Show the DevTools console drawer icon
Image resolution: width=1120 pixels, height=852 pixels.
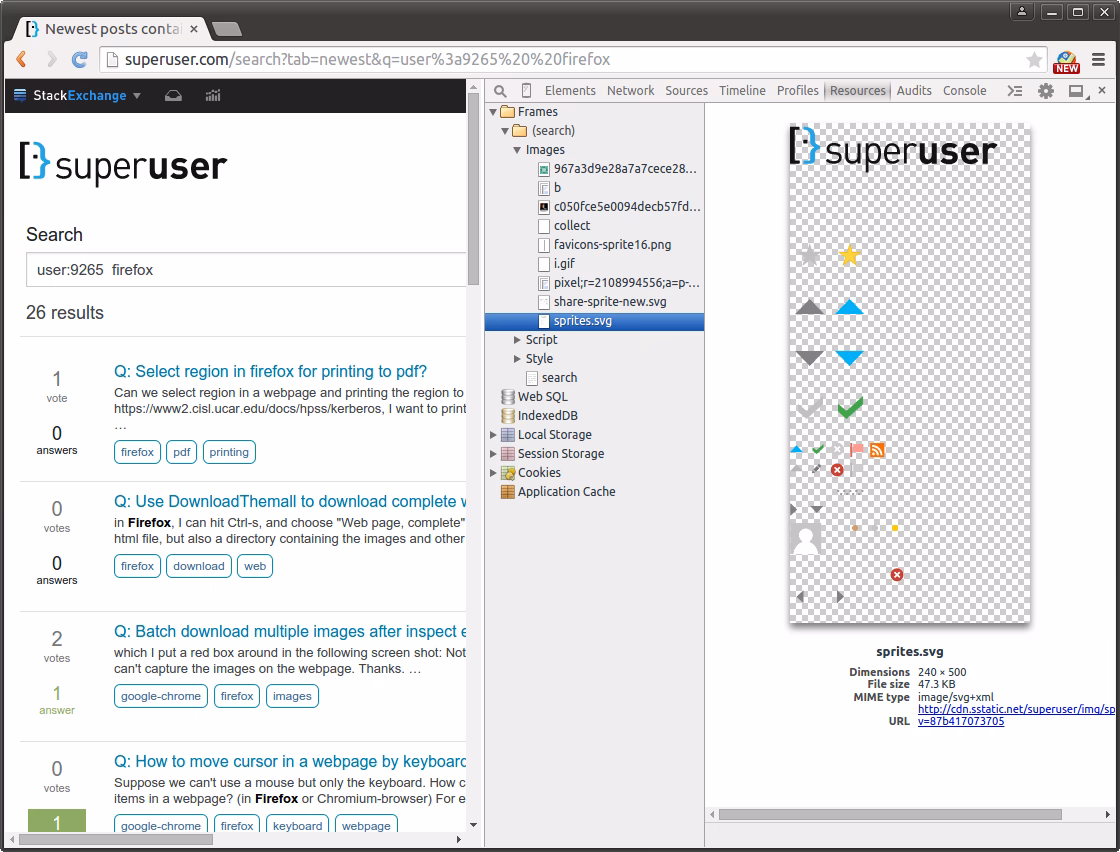tap(1015, 91)
